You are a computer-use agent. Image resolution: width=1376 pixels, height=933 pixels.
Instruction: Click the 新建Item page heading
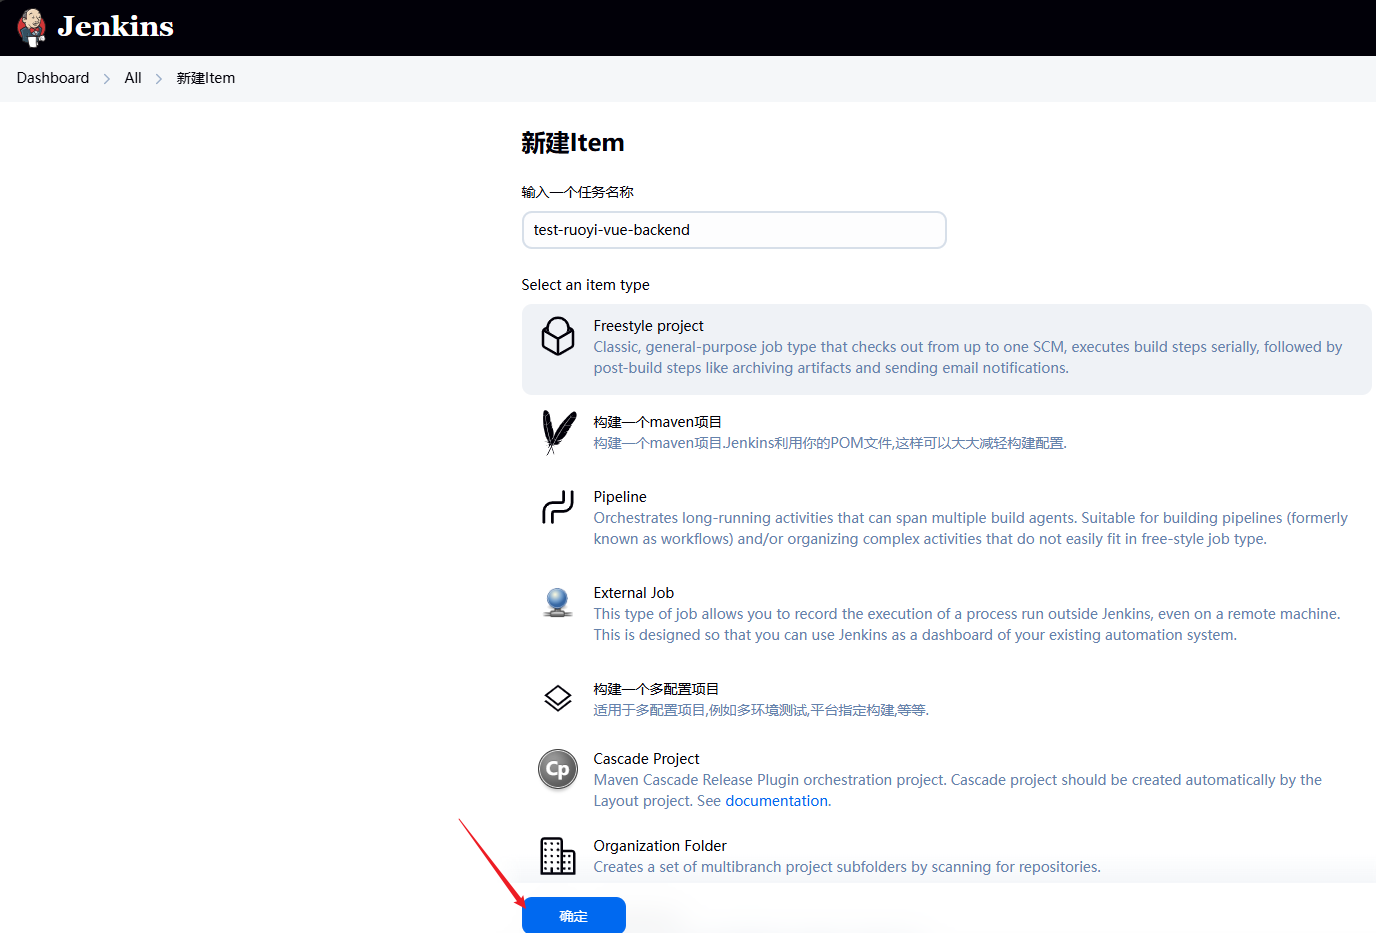573,143
